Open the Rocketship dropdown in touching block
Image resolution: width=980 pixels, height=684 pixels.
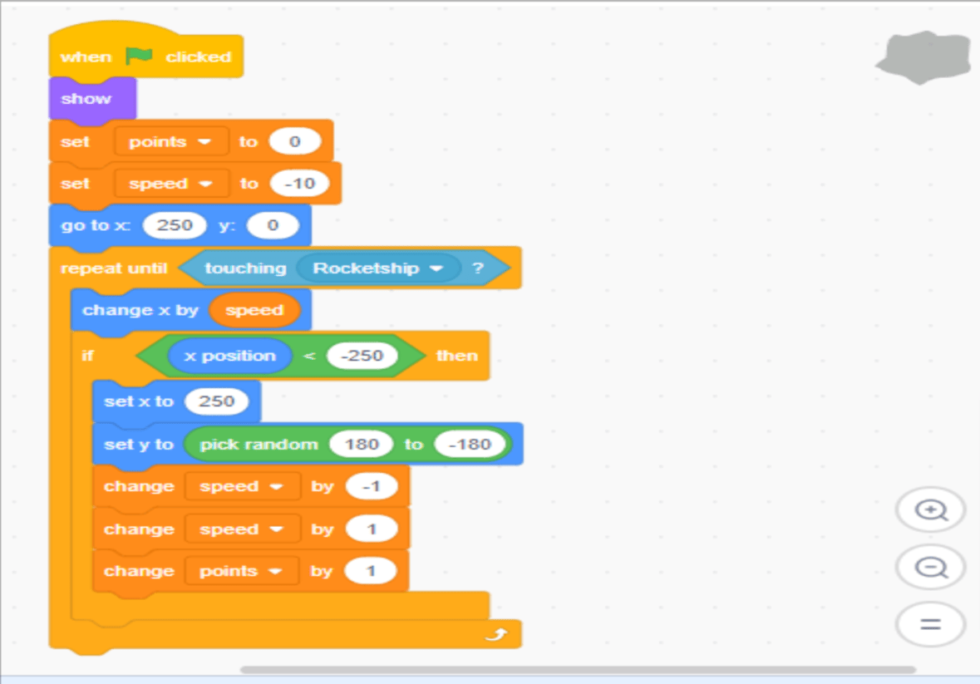(x=438, y=267)
